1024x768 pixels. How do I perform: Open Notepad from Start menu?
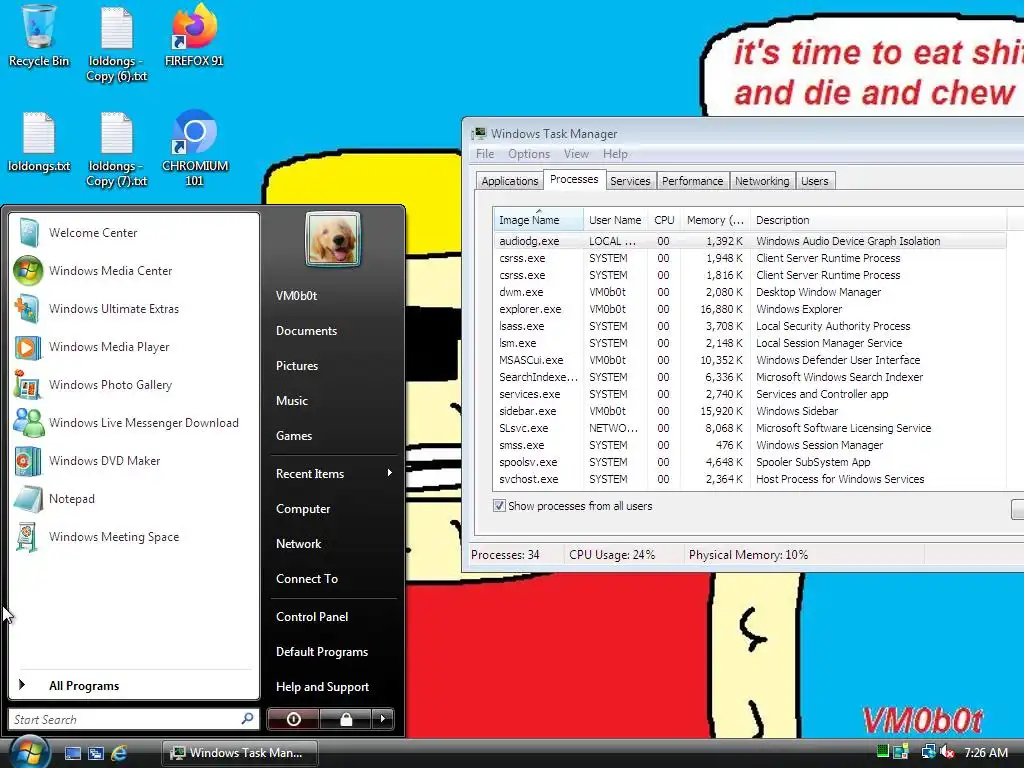[135, 499]
